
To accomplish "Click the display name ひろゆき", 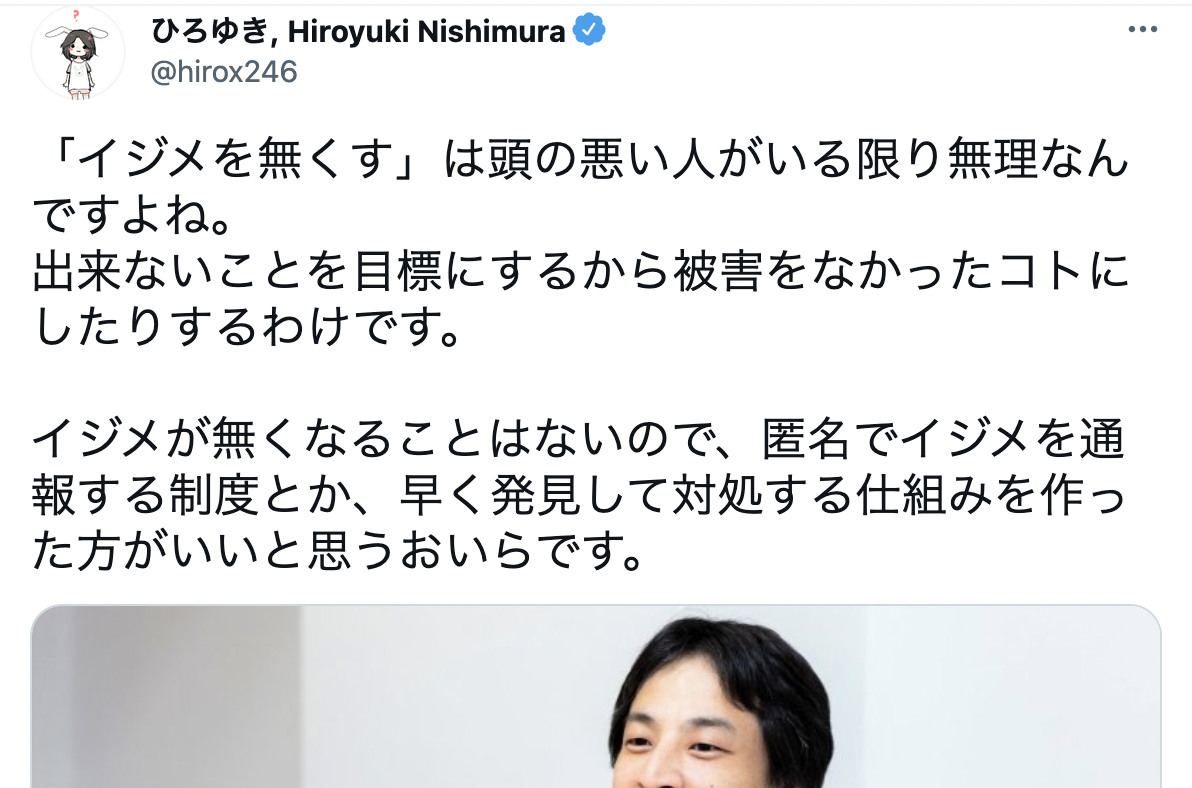I will pos(209,31).
